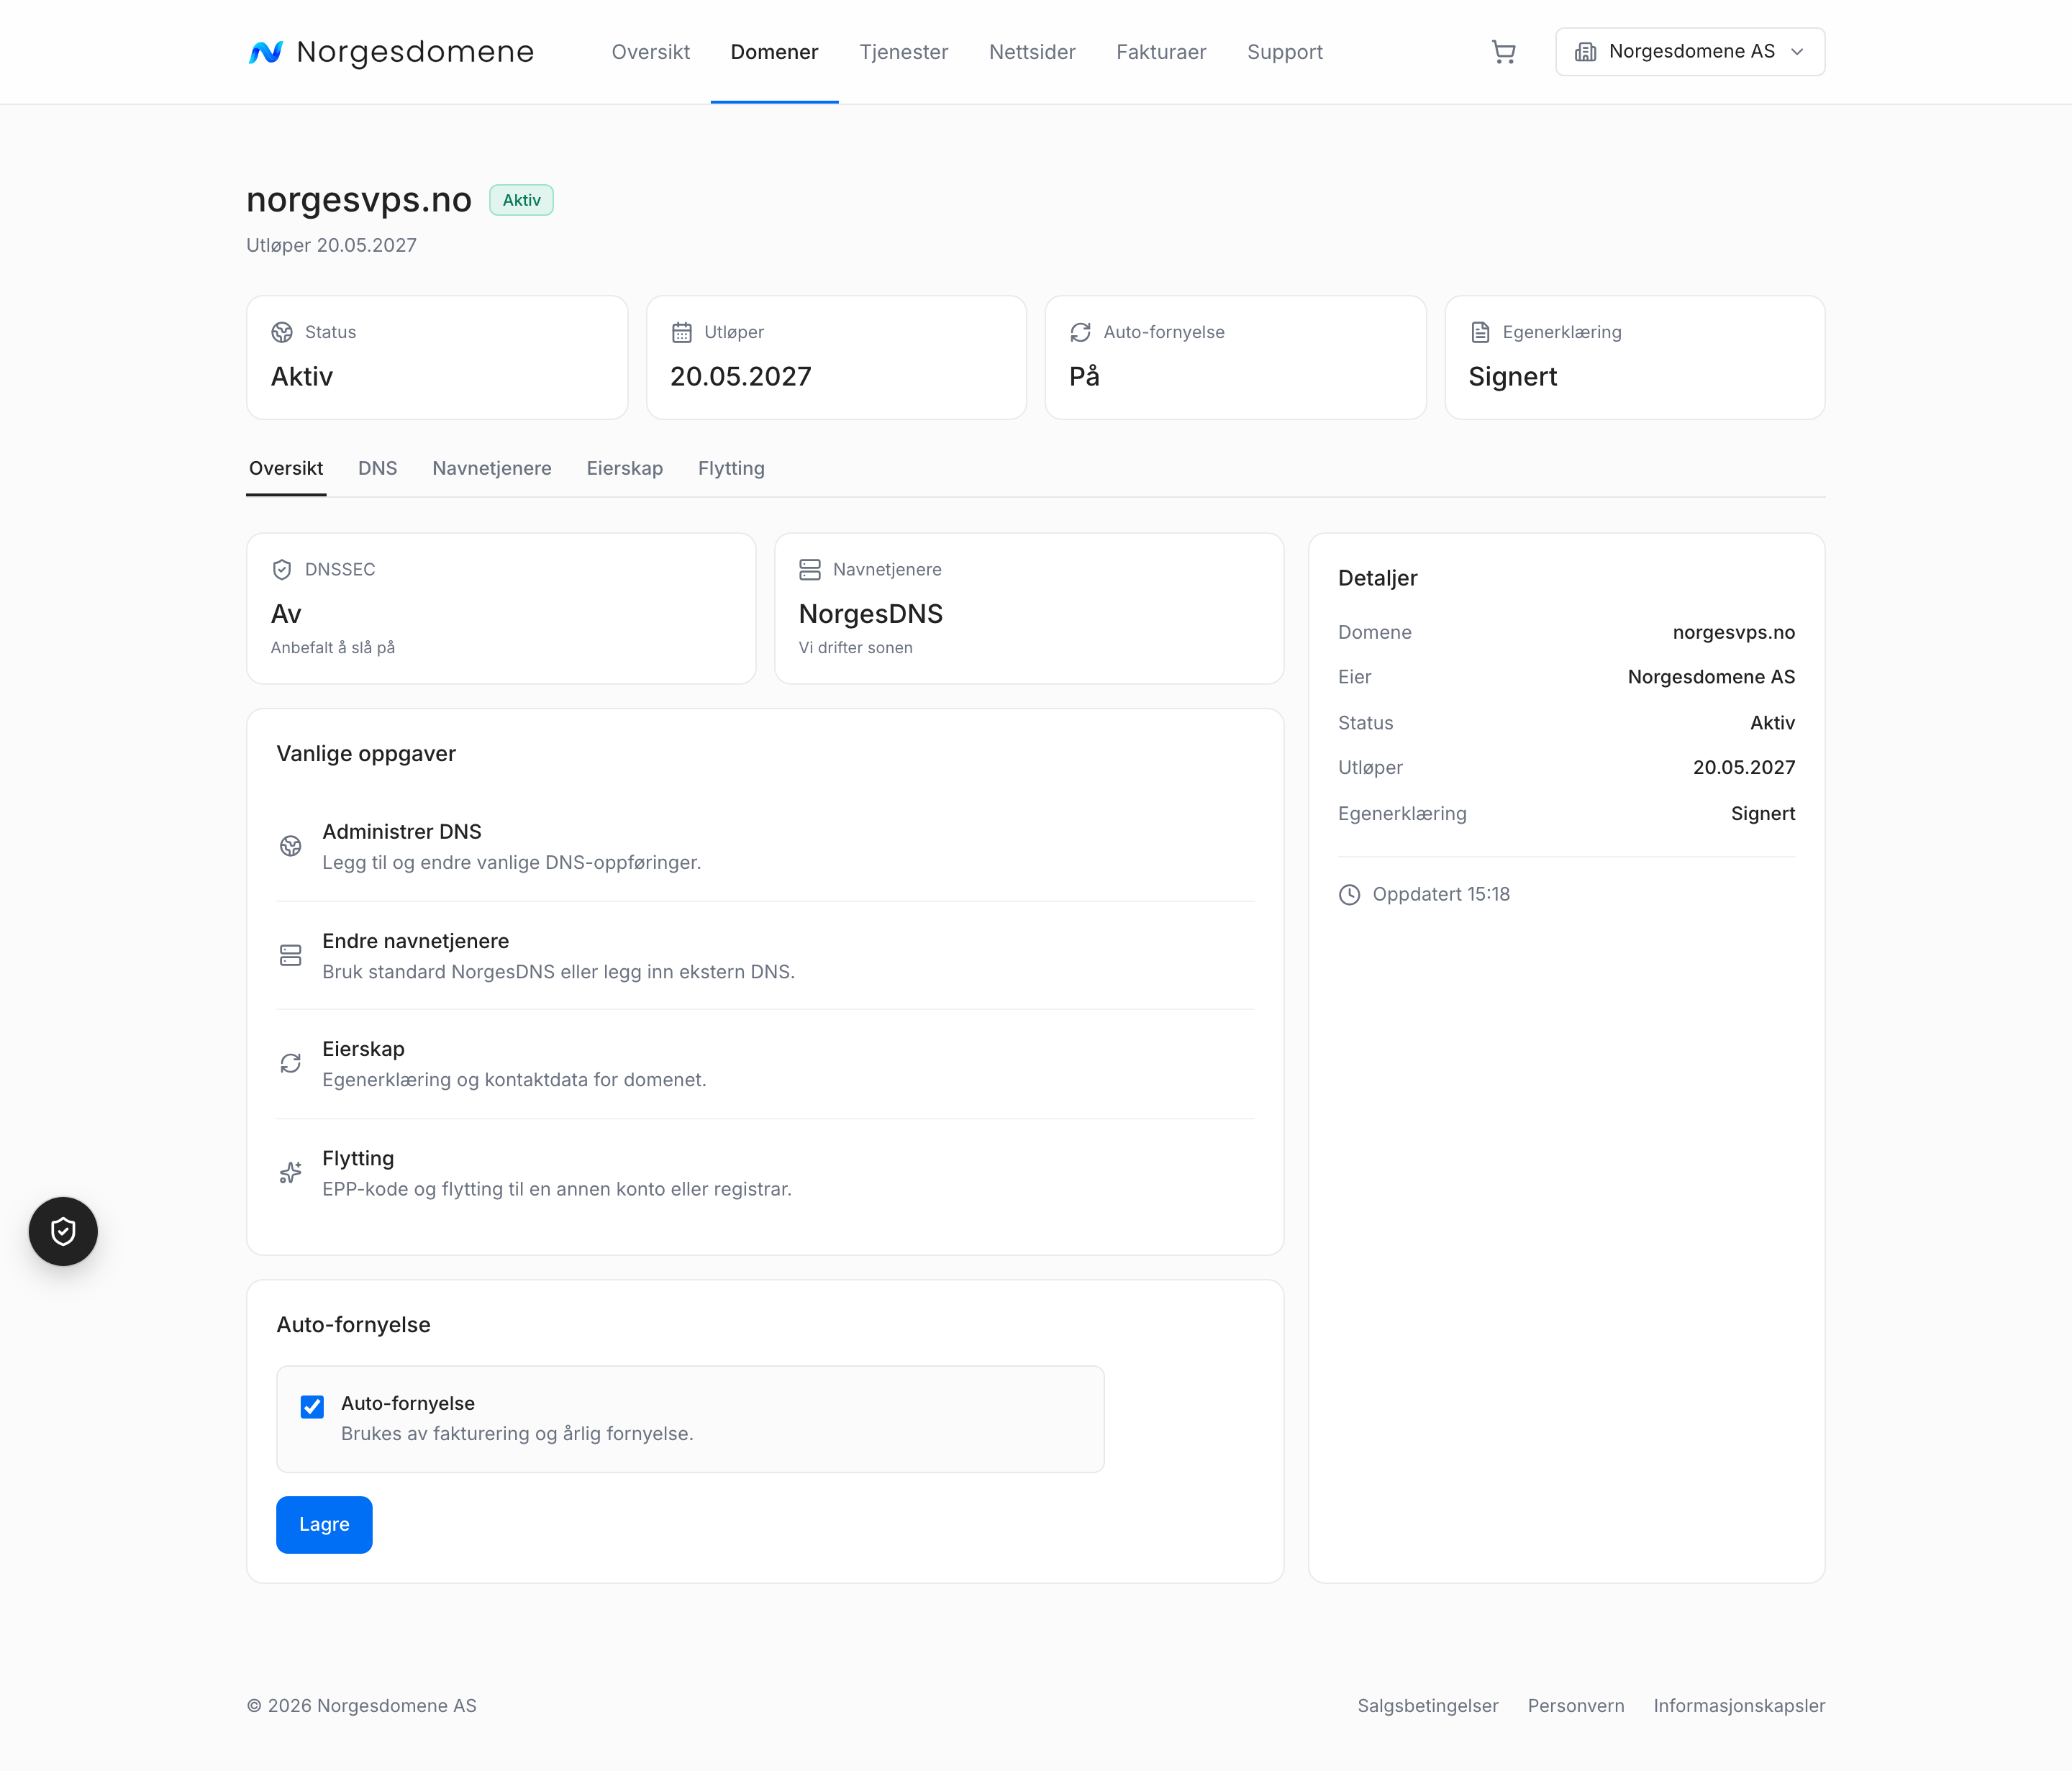Viewport: 2072px width, 1771px height.
Task: Click the floating shield privacy button
Action: point(63,1231)
